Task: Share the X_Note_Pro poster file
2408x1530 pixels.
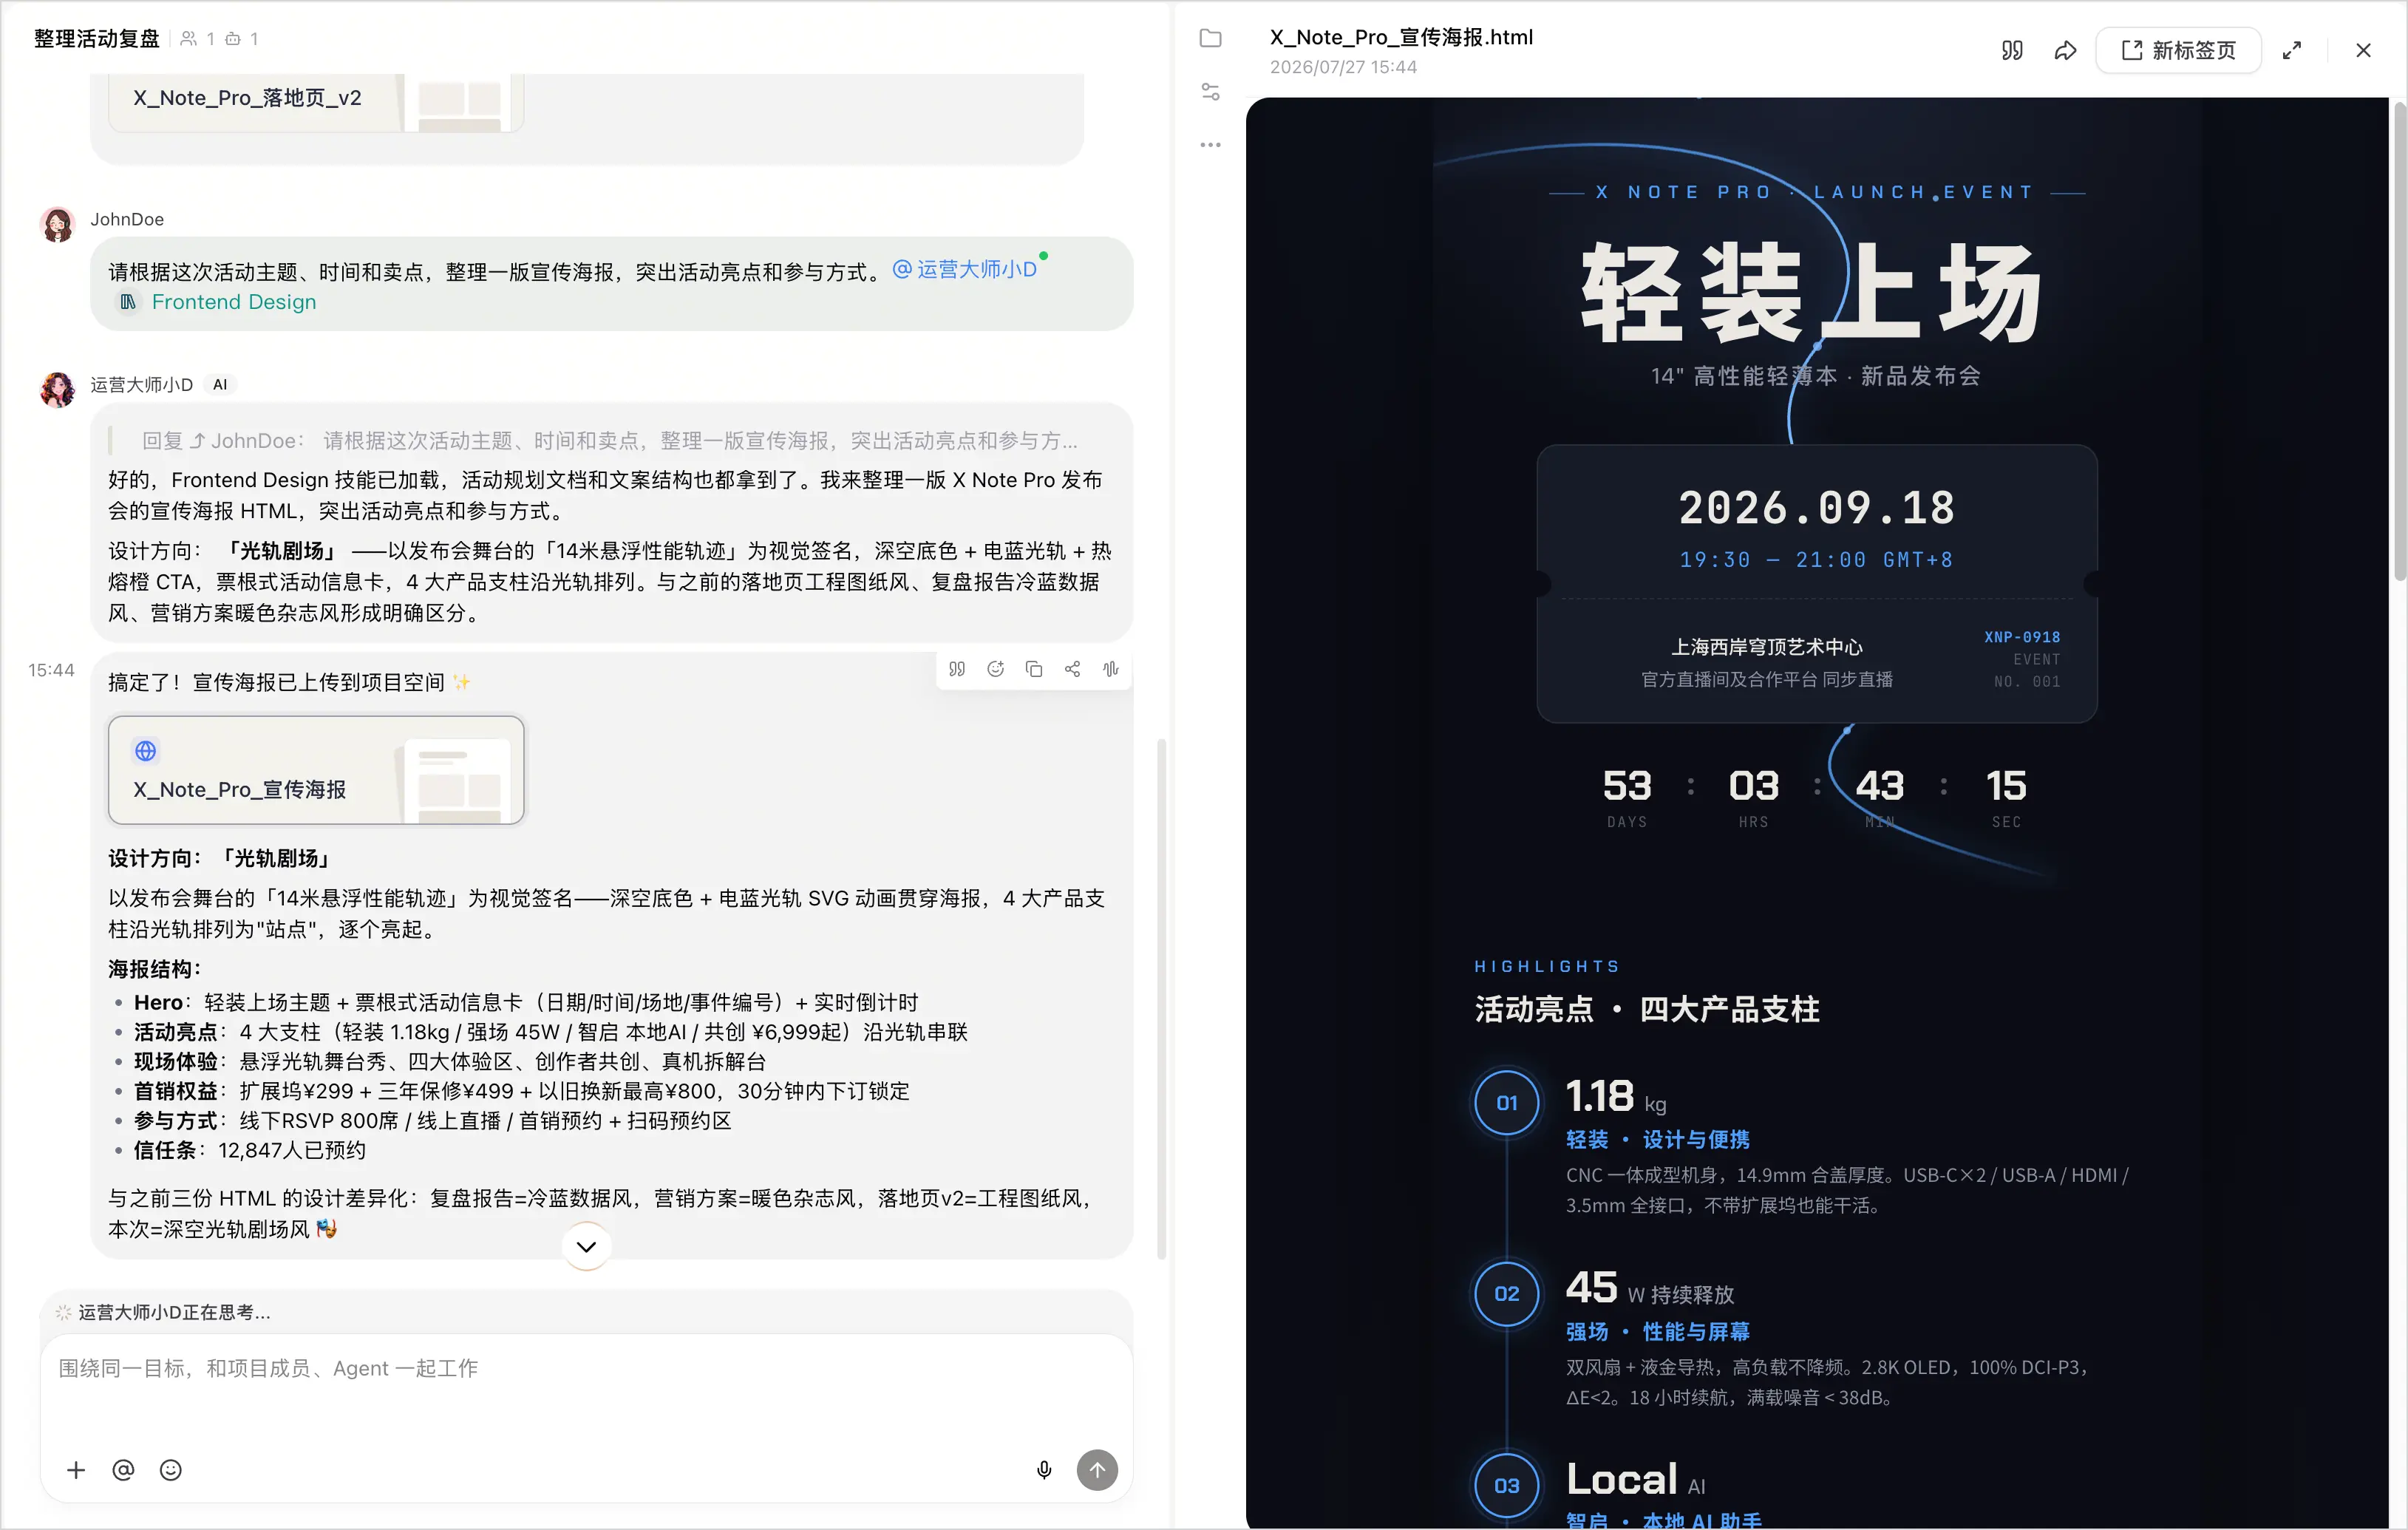Action: [x=2065, y=50]
